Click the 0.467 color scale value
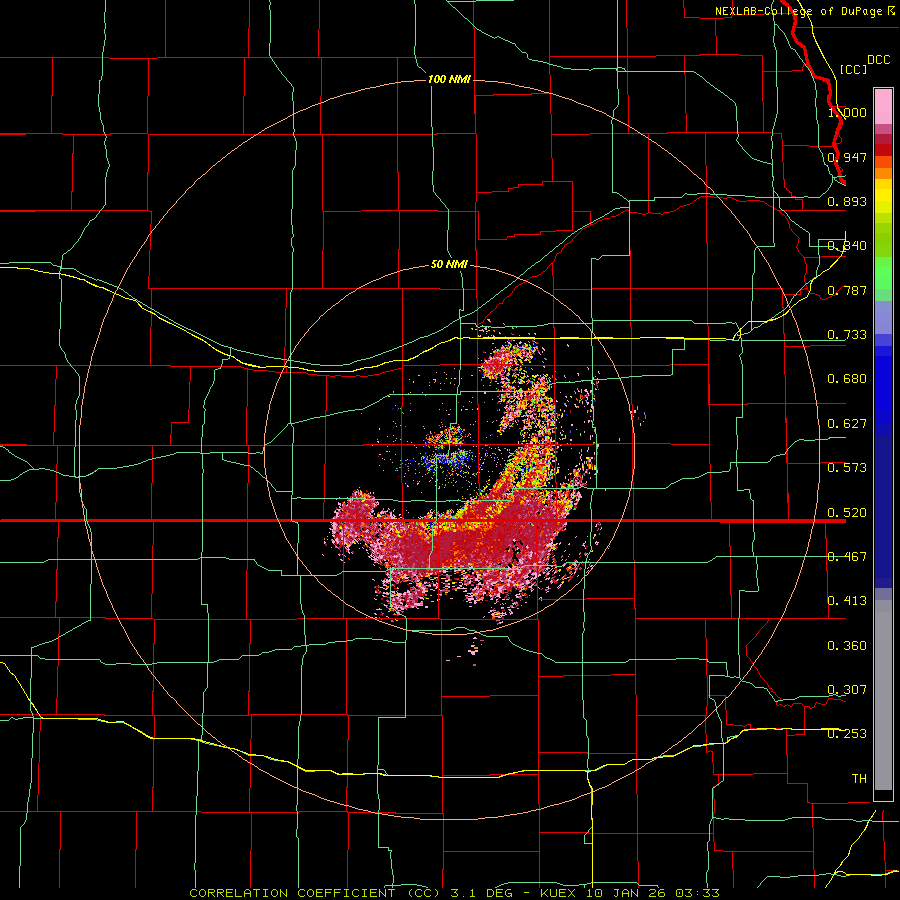Viewport: 900px width, 900px height. (x=847, y=557)
